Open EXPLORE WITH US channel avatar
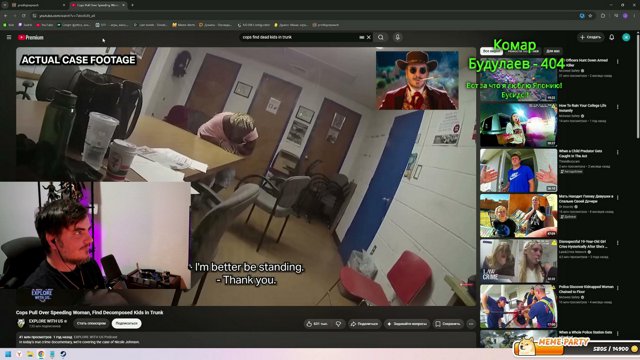Screen dimensions: 640x360 coord(21,323)
